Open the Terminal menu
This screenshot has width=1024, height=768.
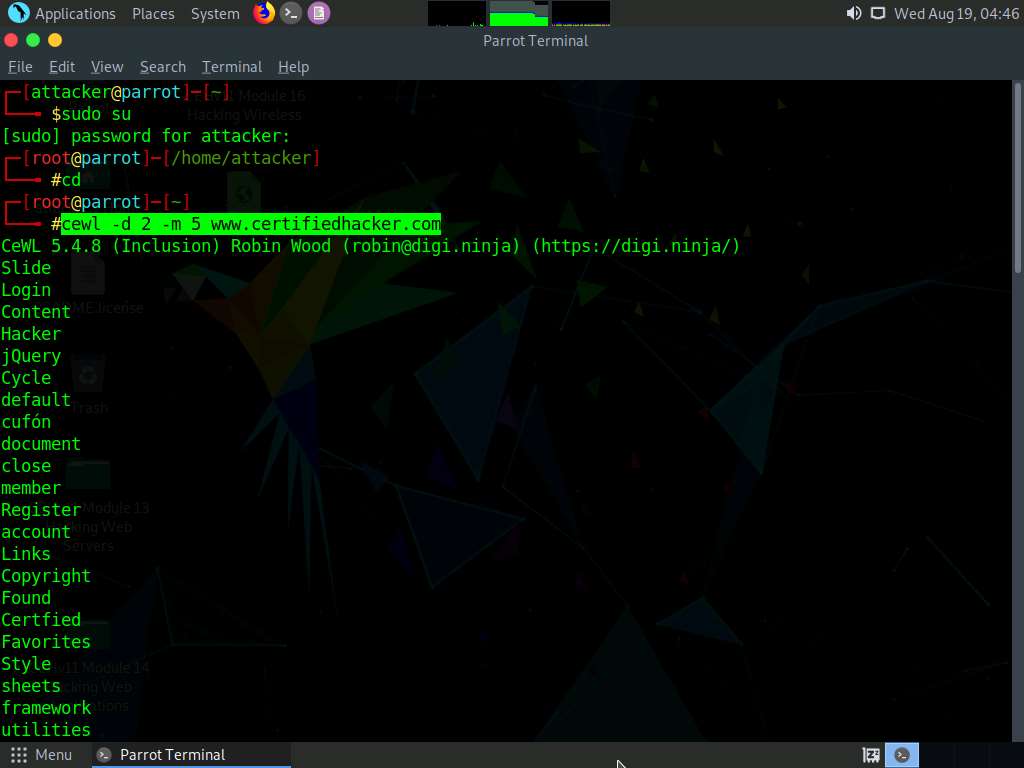(x=232, y=67)
